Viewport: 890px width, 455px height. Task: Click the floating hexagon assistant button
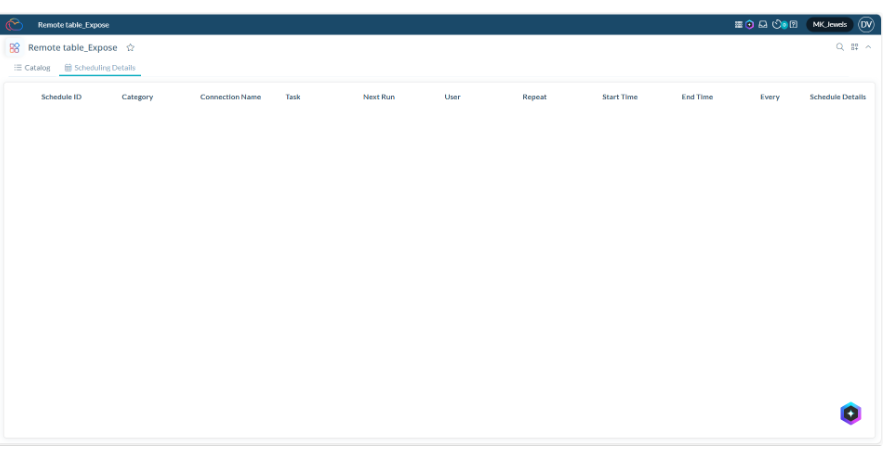[x=850, y=413]
